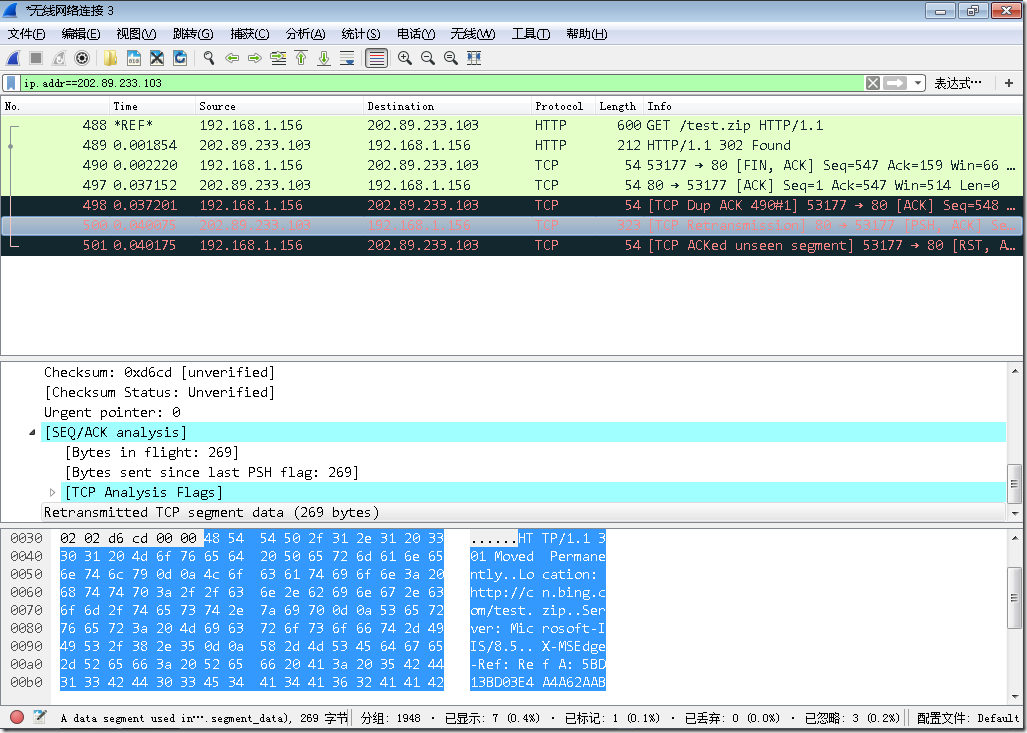Open the 帮助(H) menu
Viewport: 1027px width, 733px height.
click(586, 34)
